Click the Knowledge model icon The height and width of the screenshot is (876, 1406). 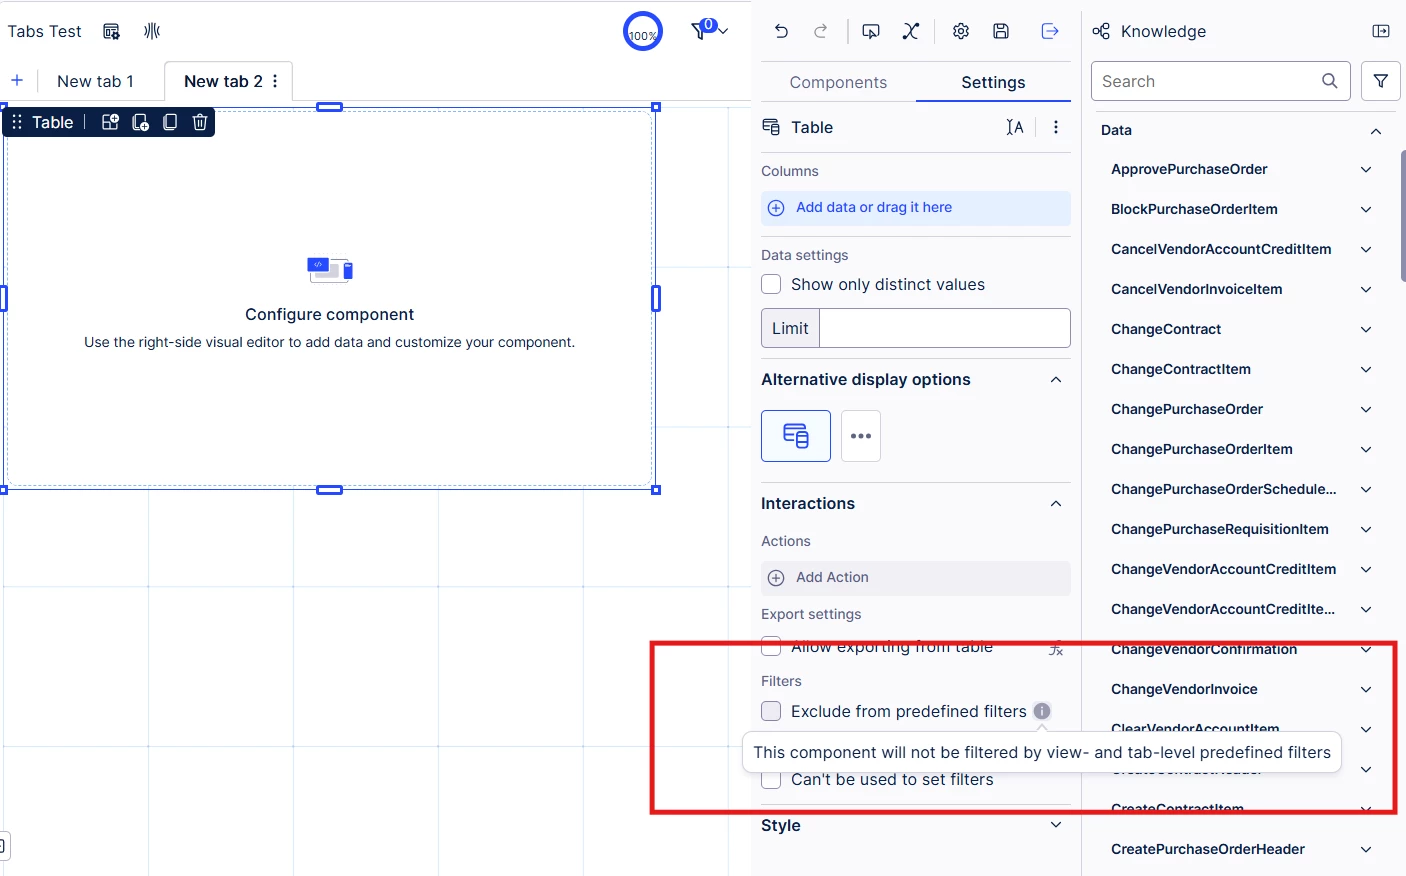pos(1101,32)
